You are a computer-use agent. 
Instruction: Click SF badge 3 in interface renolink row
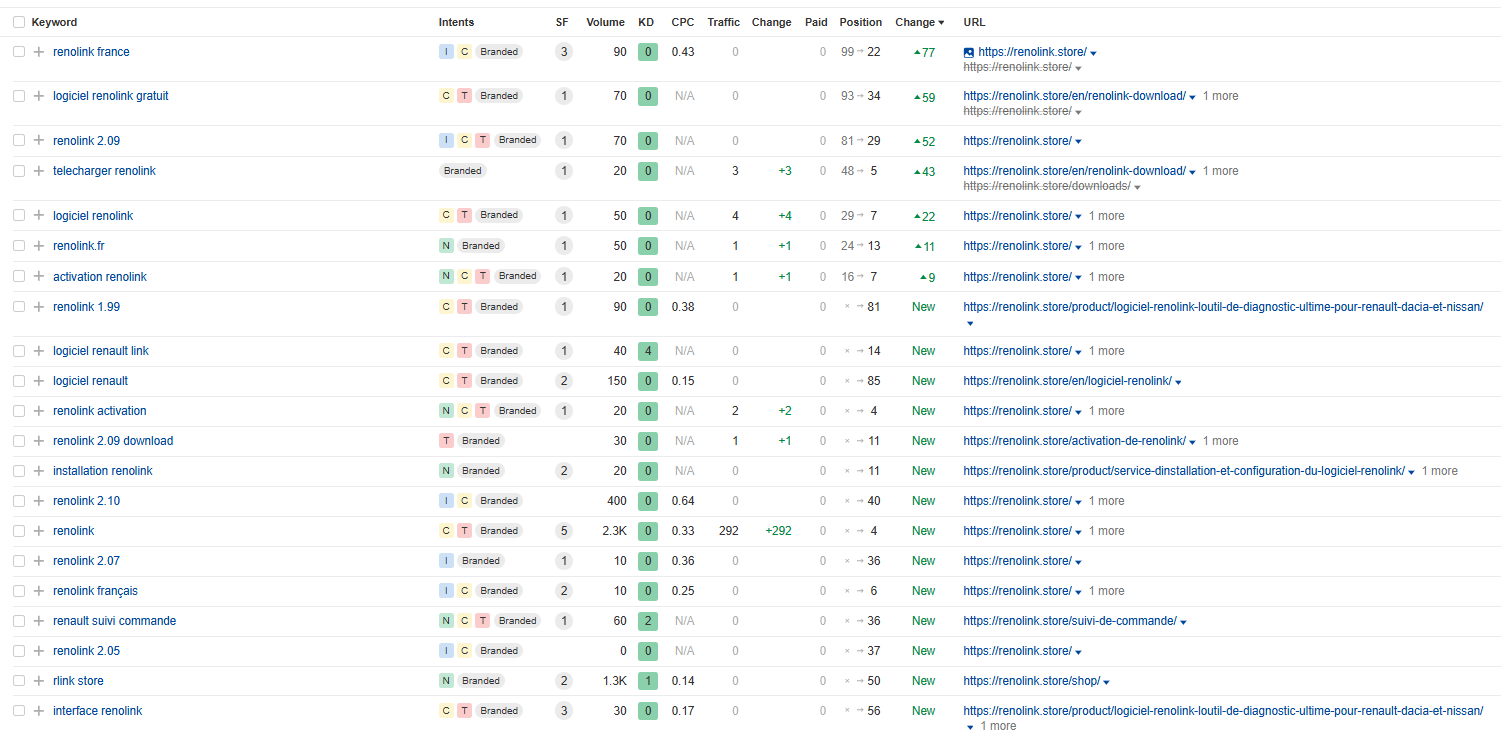pos(564,711)
